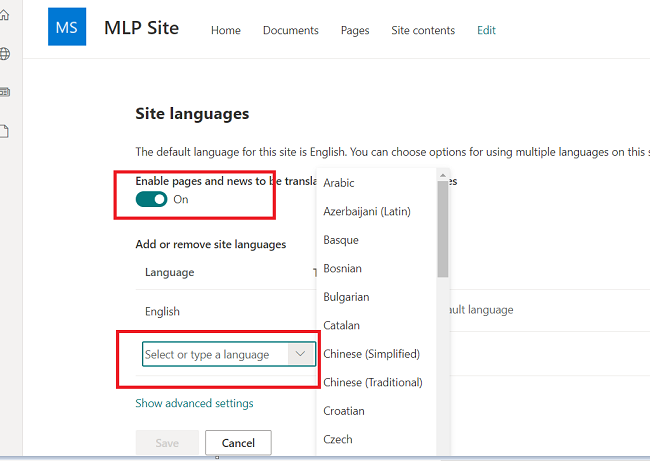
Task: Click the news icon in left rail
Action: (x=4, y=92)
